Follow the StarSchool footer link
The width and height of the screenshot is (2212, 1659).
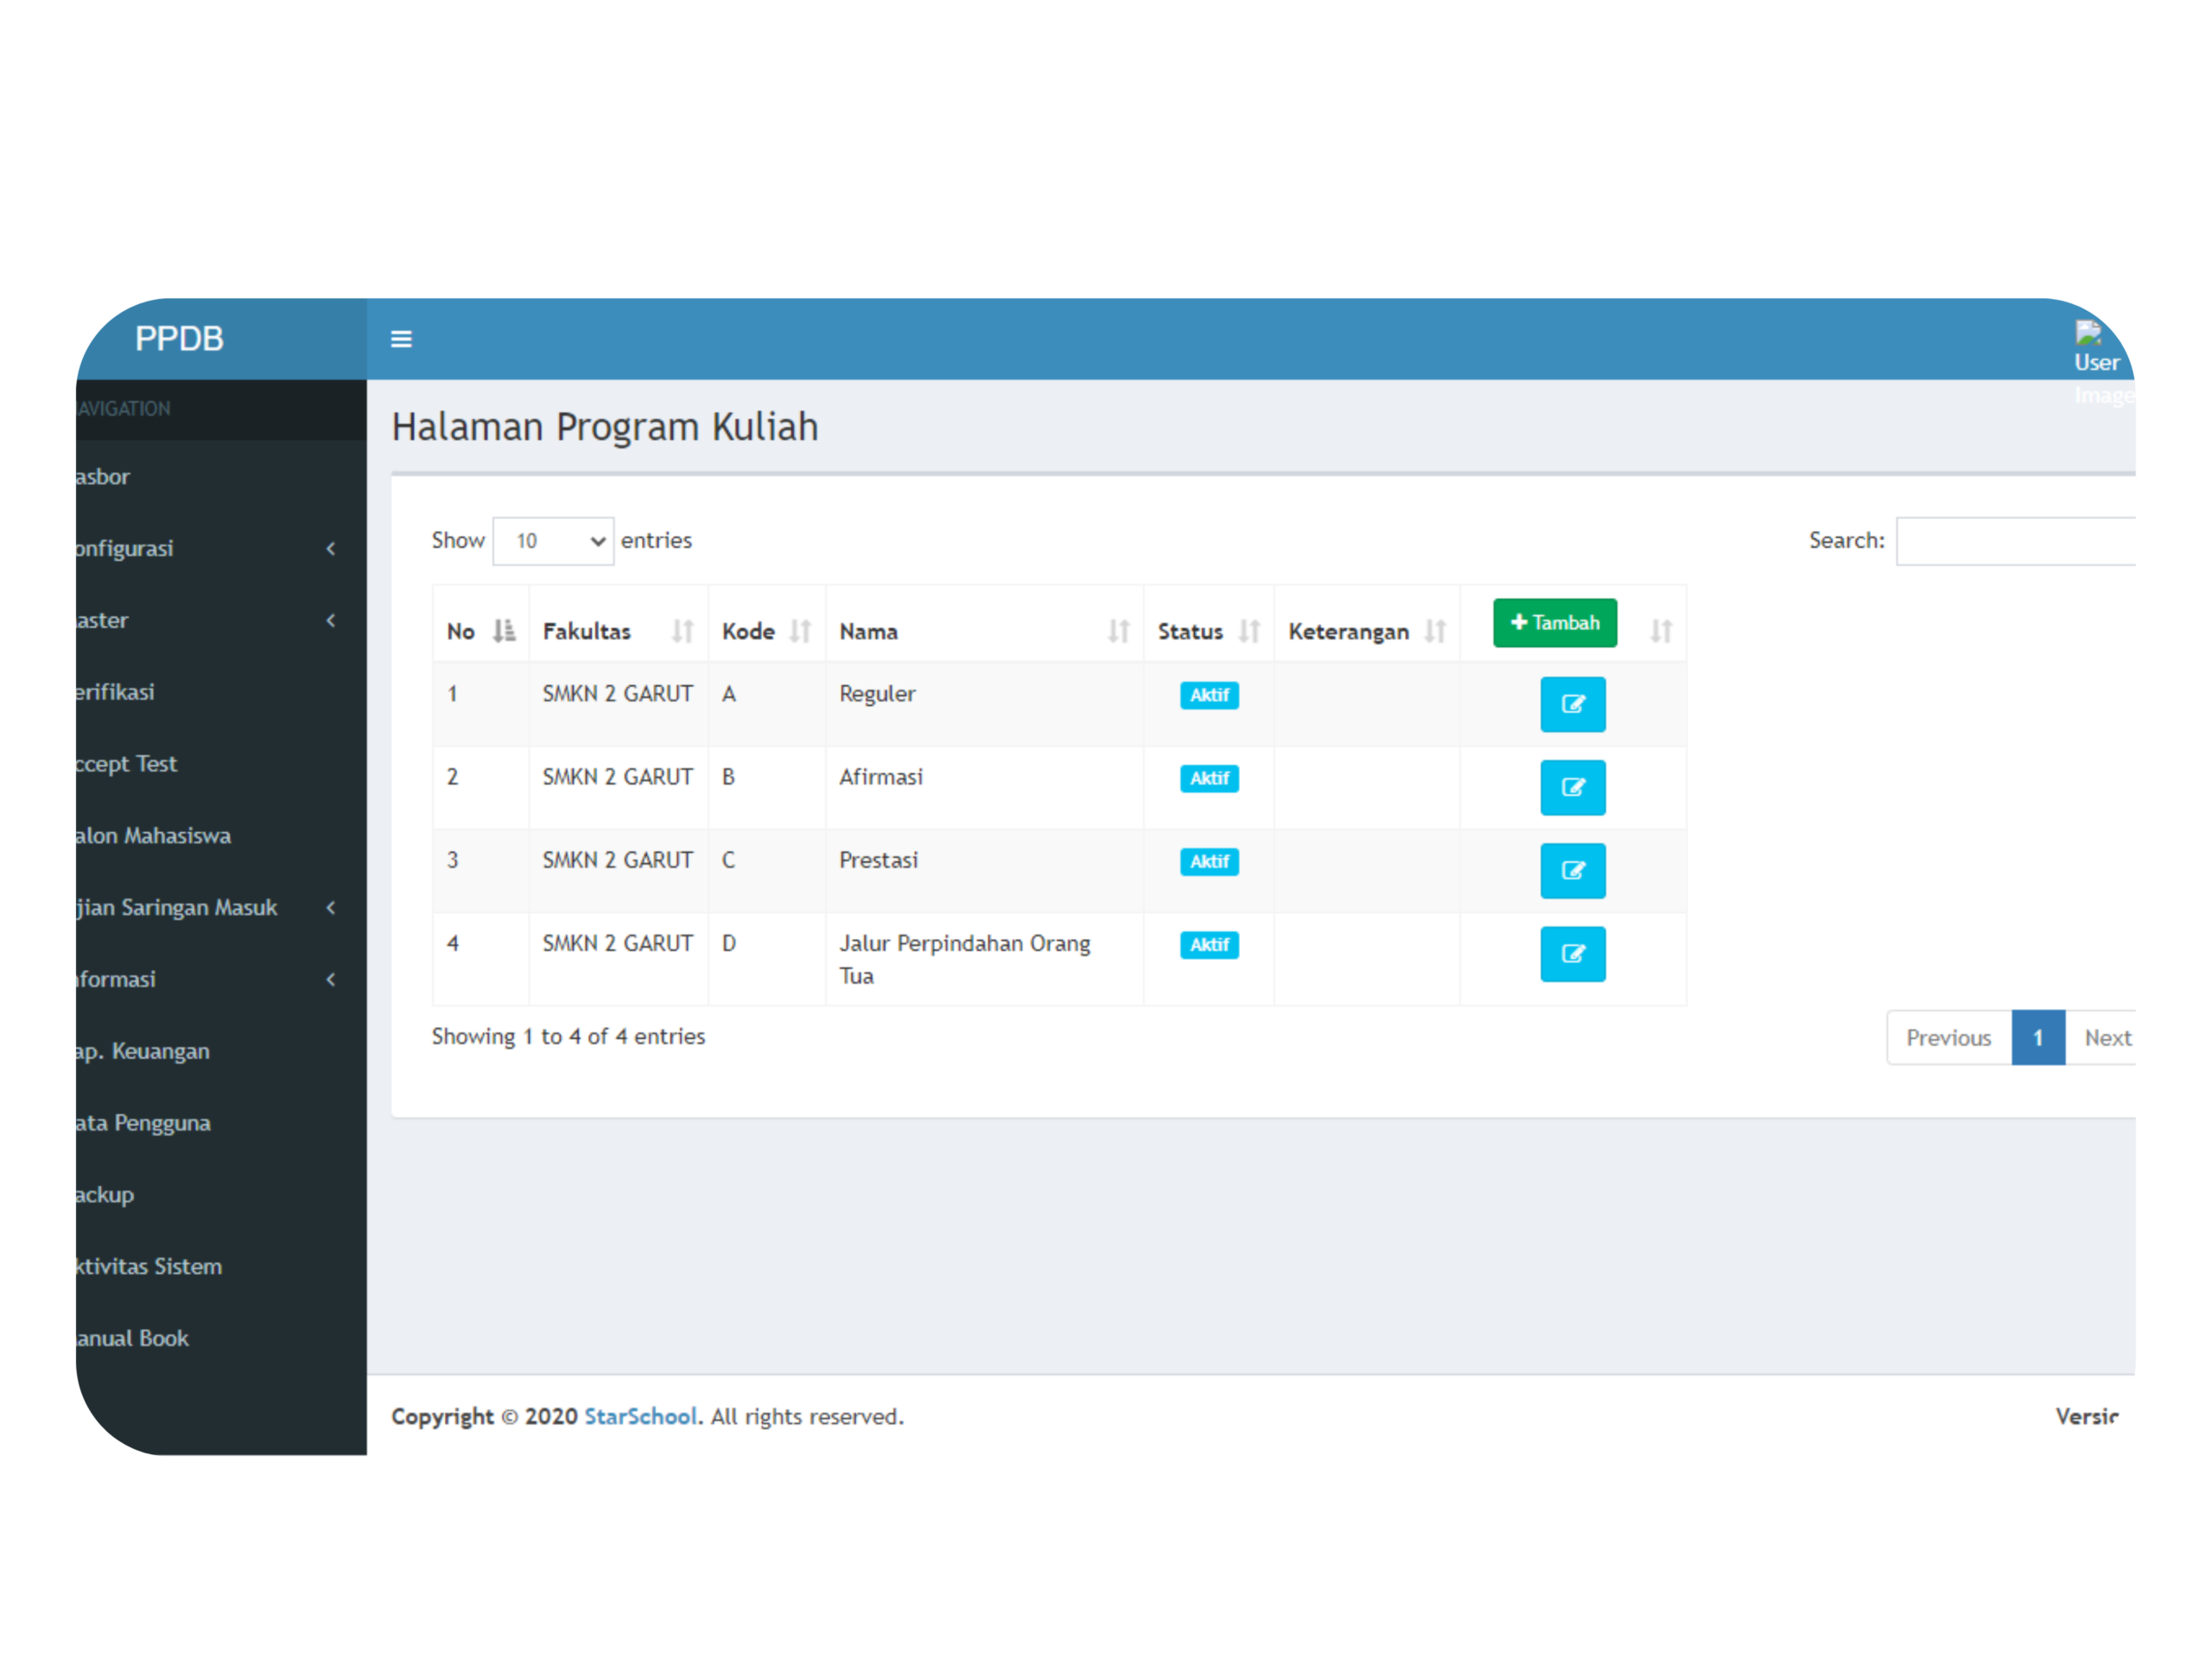coord(640,1416)
